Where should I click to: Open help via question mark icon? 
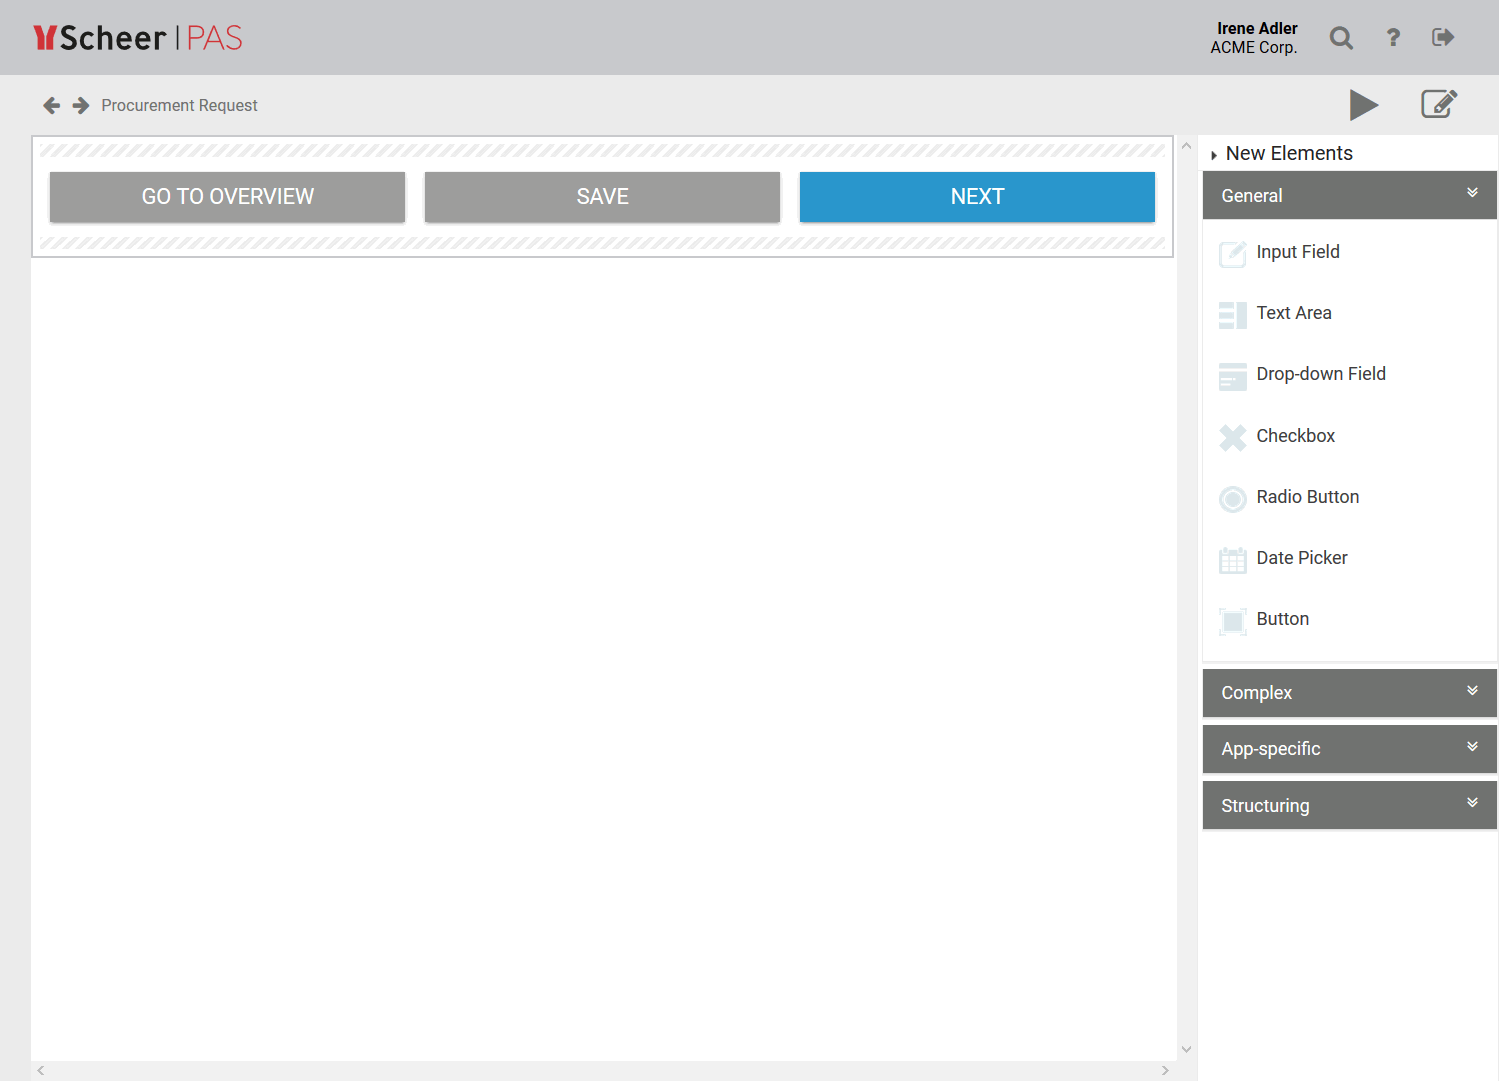click(1393, 38)
